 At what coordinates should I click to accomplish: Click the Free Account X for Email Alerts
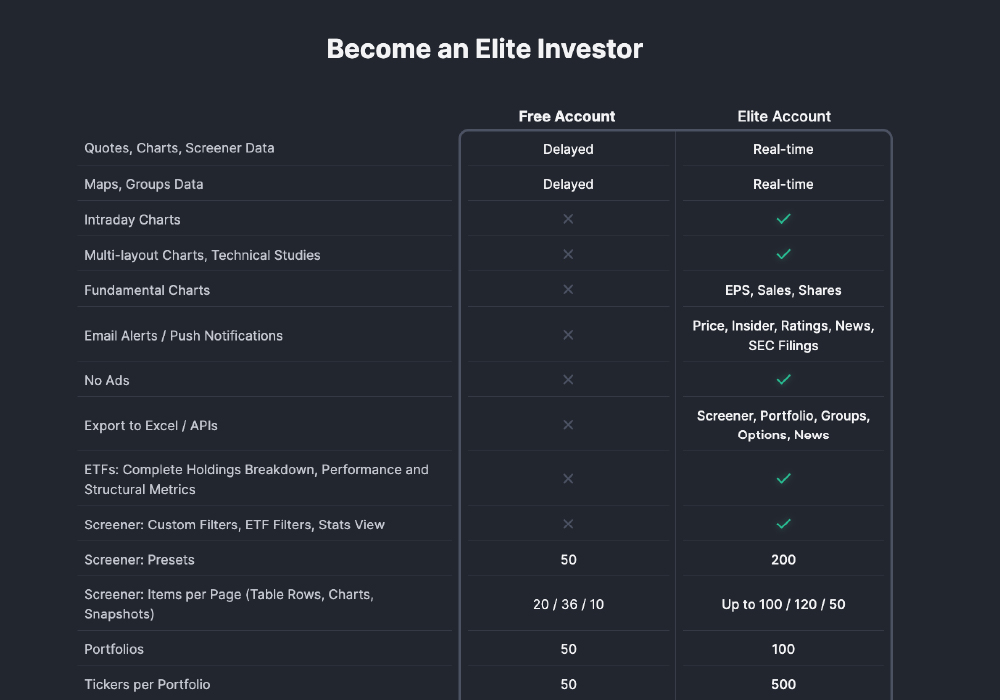coord(568,335)
